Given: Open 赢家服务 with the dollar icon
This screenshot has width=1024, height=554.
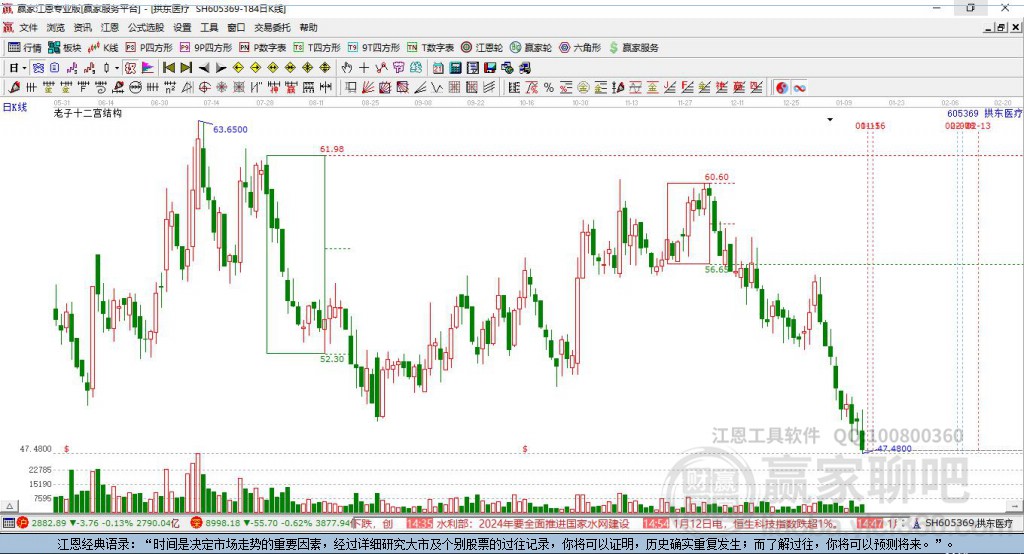Looking at the screenshot, I should pos(634,48).
